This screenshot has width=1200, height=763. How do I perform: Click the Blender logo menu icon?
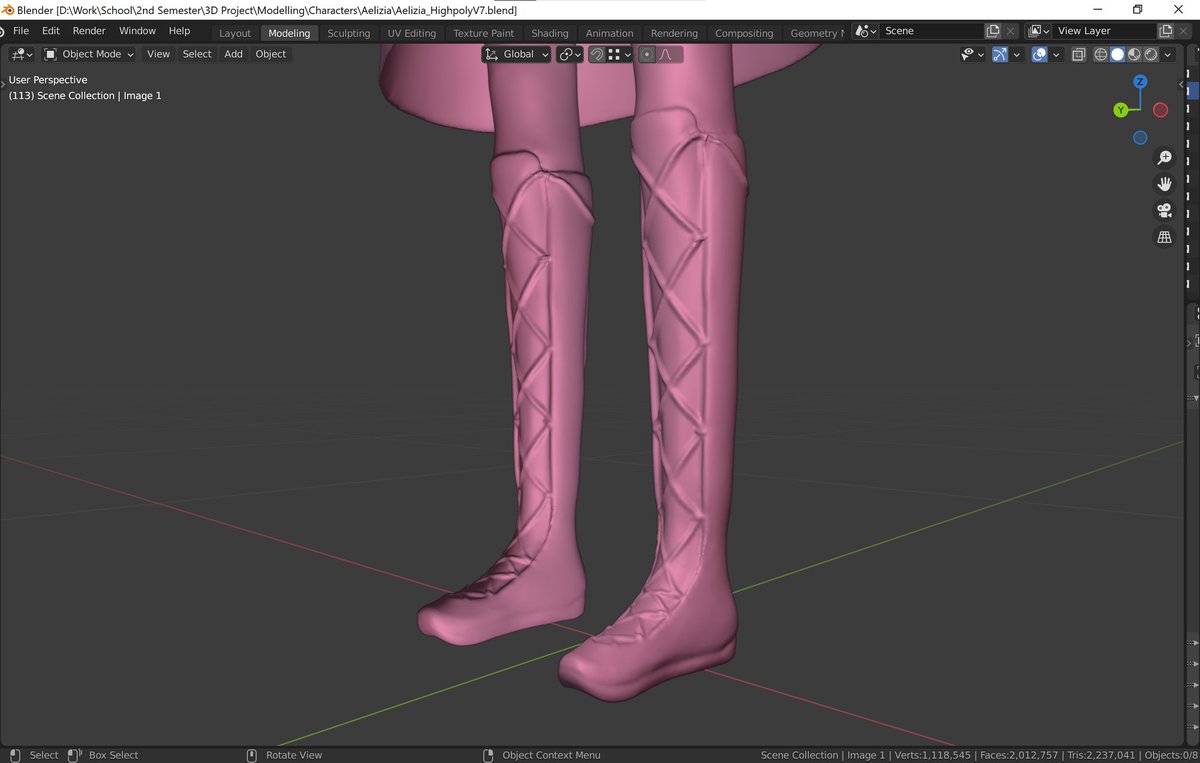(2, 31)
